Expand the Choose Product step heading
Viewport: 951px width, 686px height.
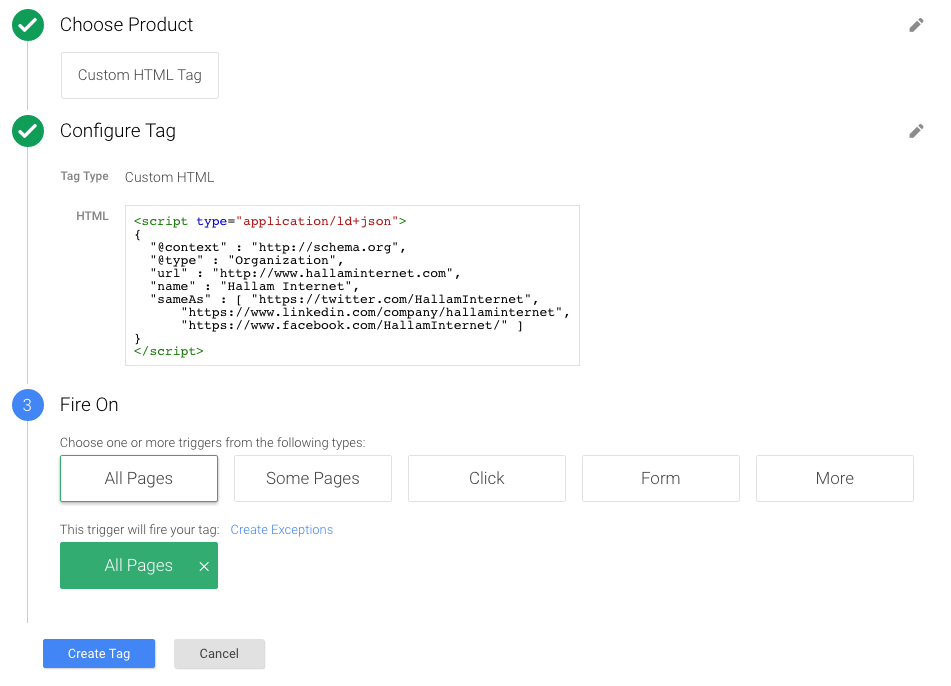[127, 25]
